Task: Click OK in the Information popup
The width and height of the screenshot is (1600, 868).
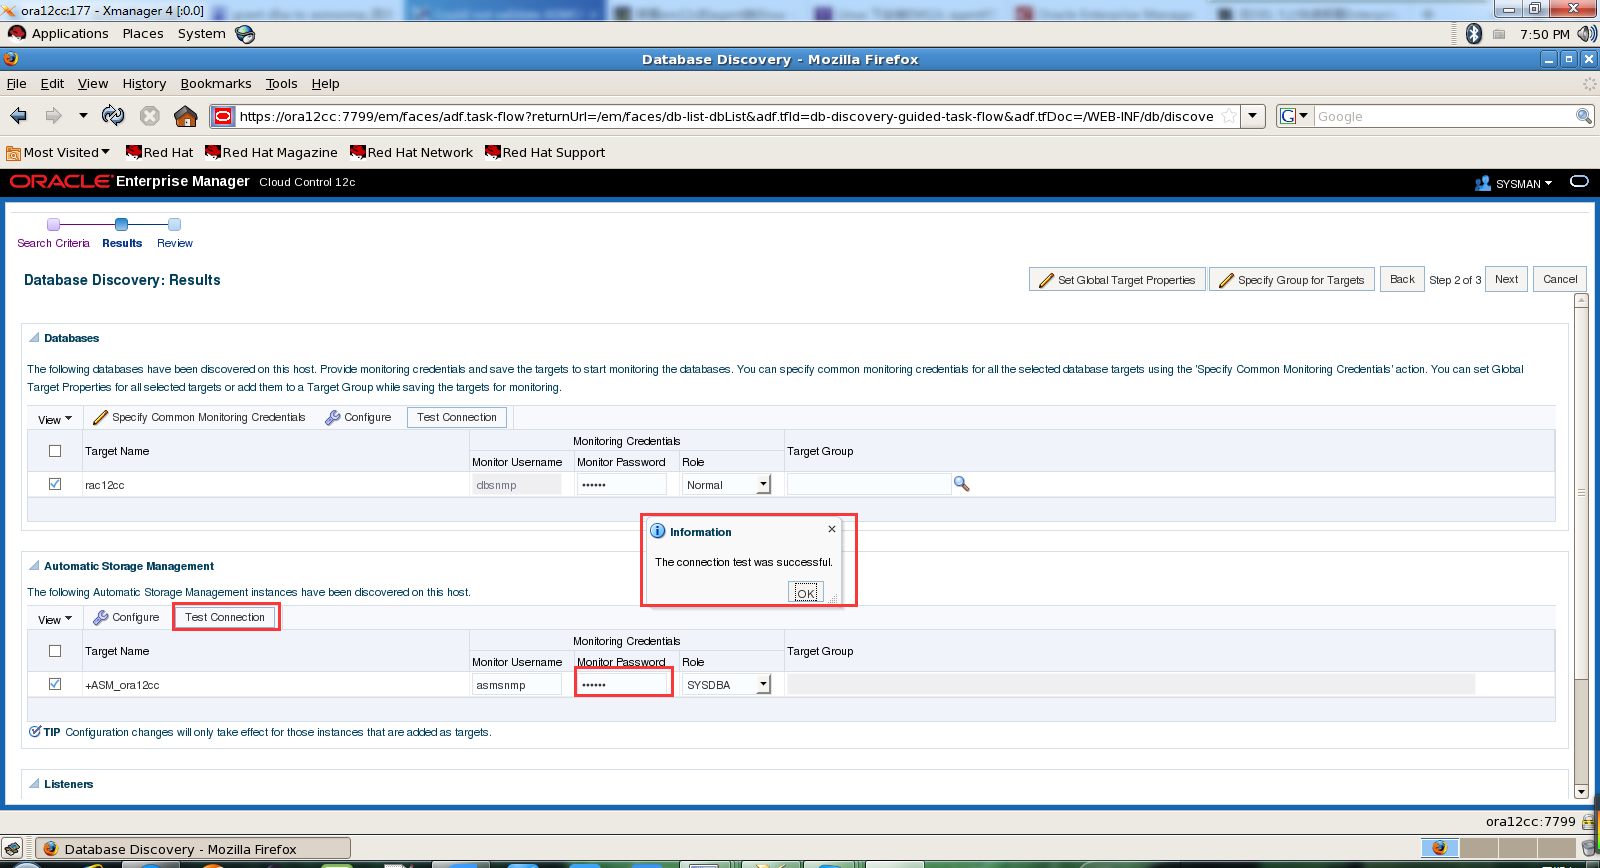Action: (x=806, y=592)
